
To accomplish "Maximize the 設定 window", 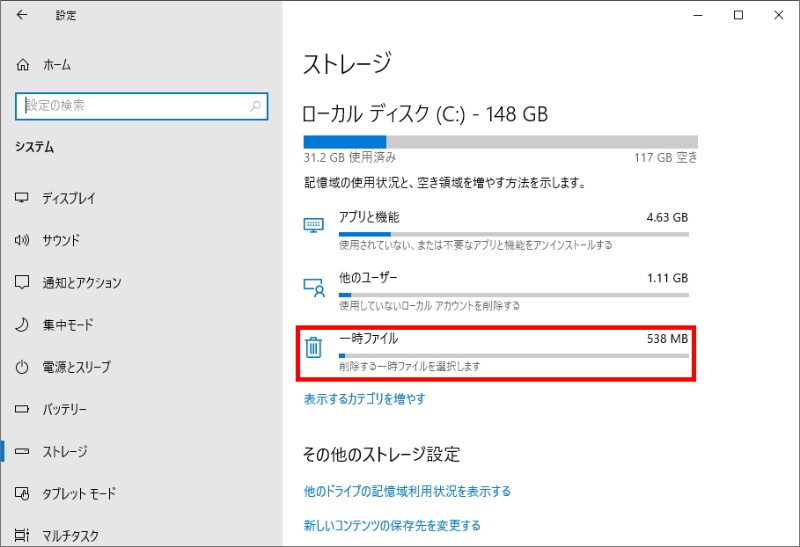I will click(738, 15).
